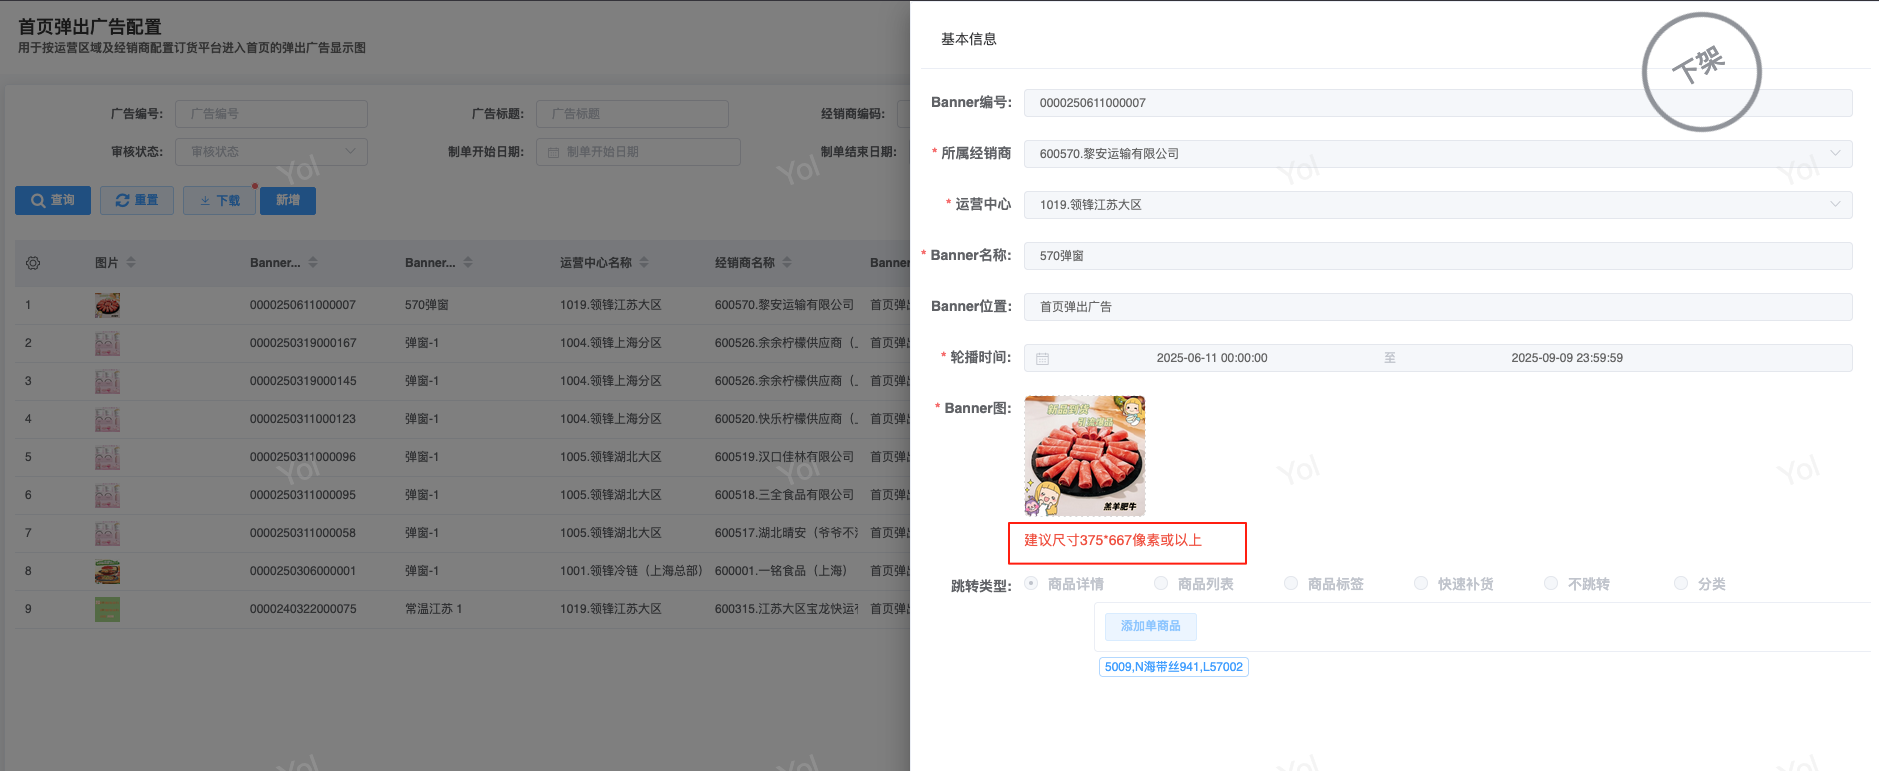
Task: Select 商品标签 jump type radio
Action: [1291, 583]
